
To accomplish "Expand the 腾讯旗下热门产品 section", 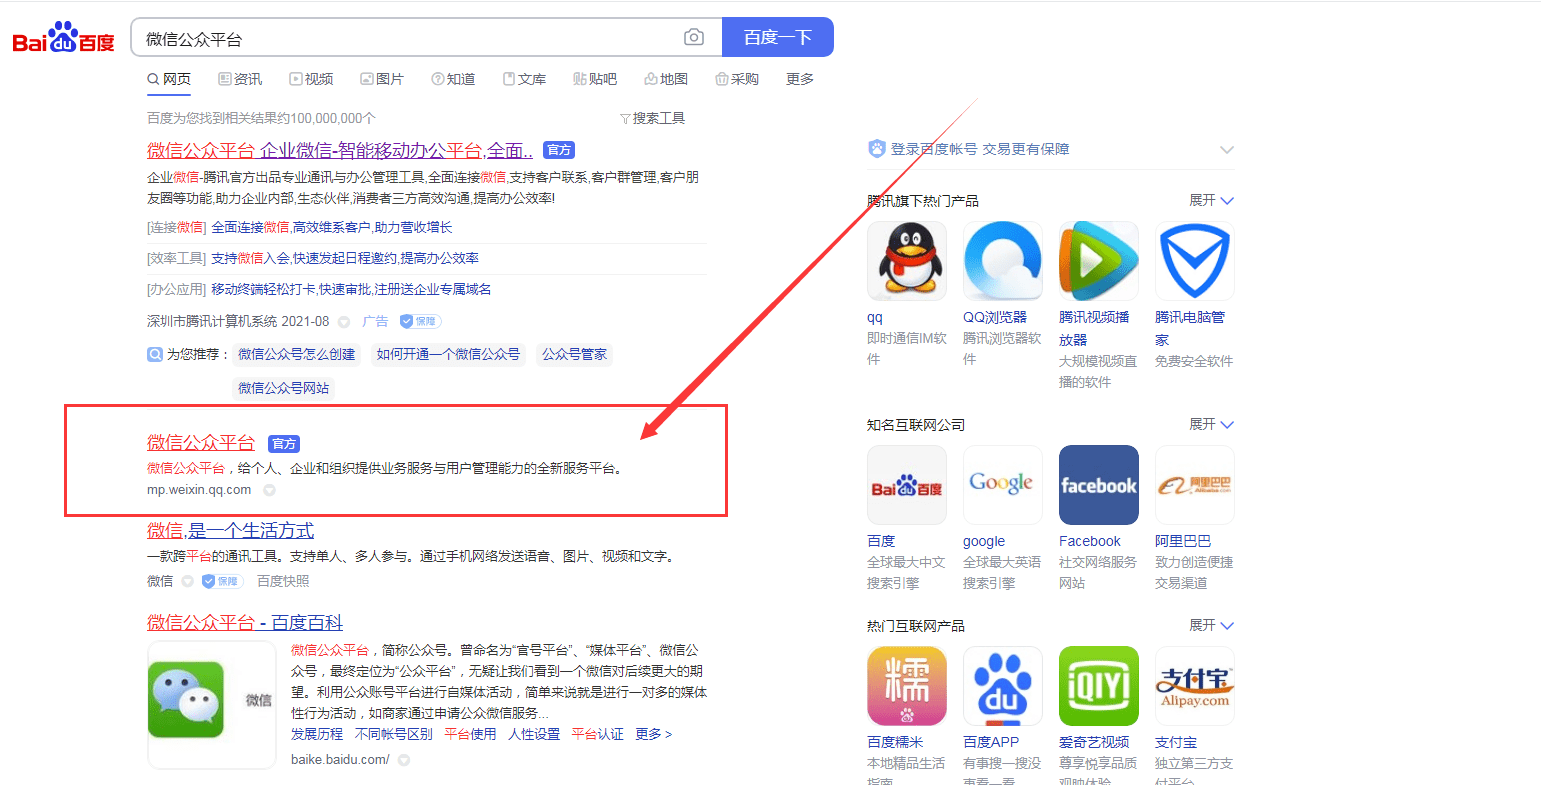I will [x=1211, y=200].
